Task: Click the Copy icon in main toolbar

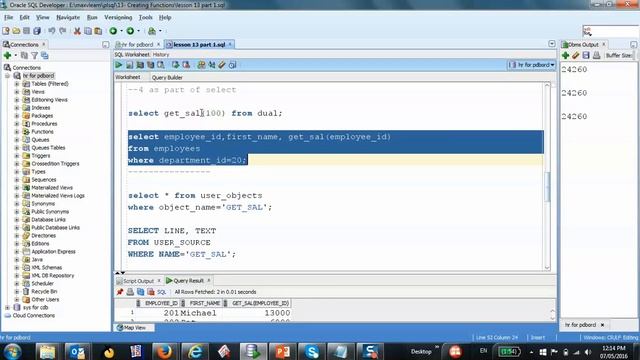Action: 88,31
